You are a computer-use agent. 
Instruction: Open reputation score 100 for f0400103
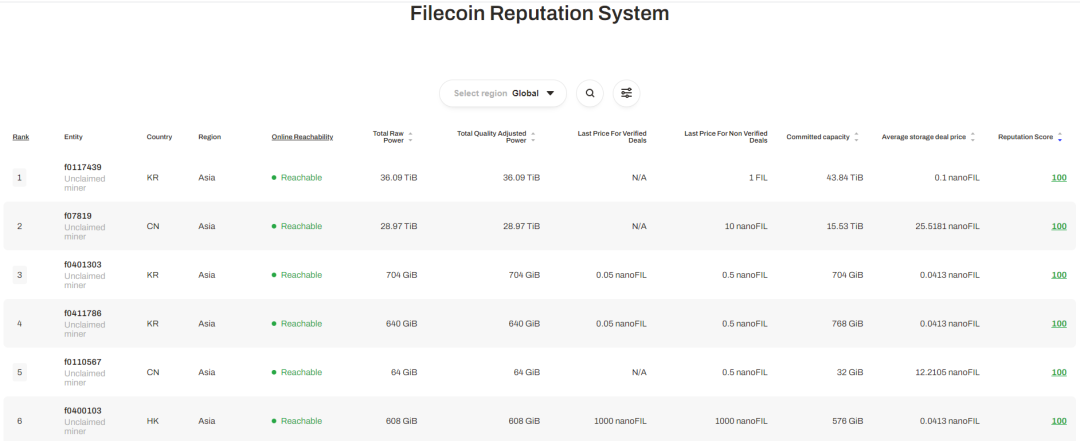point(1058,421)
